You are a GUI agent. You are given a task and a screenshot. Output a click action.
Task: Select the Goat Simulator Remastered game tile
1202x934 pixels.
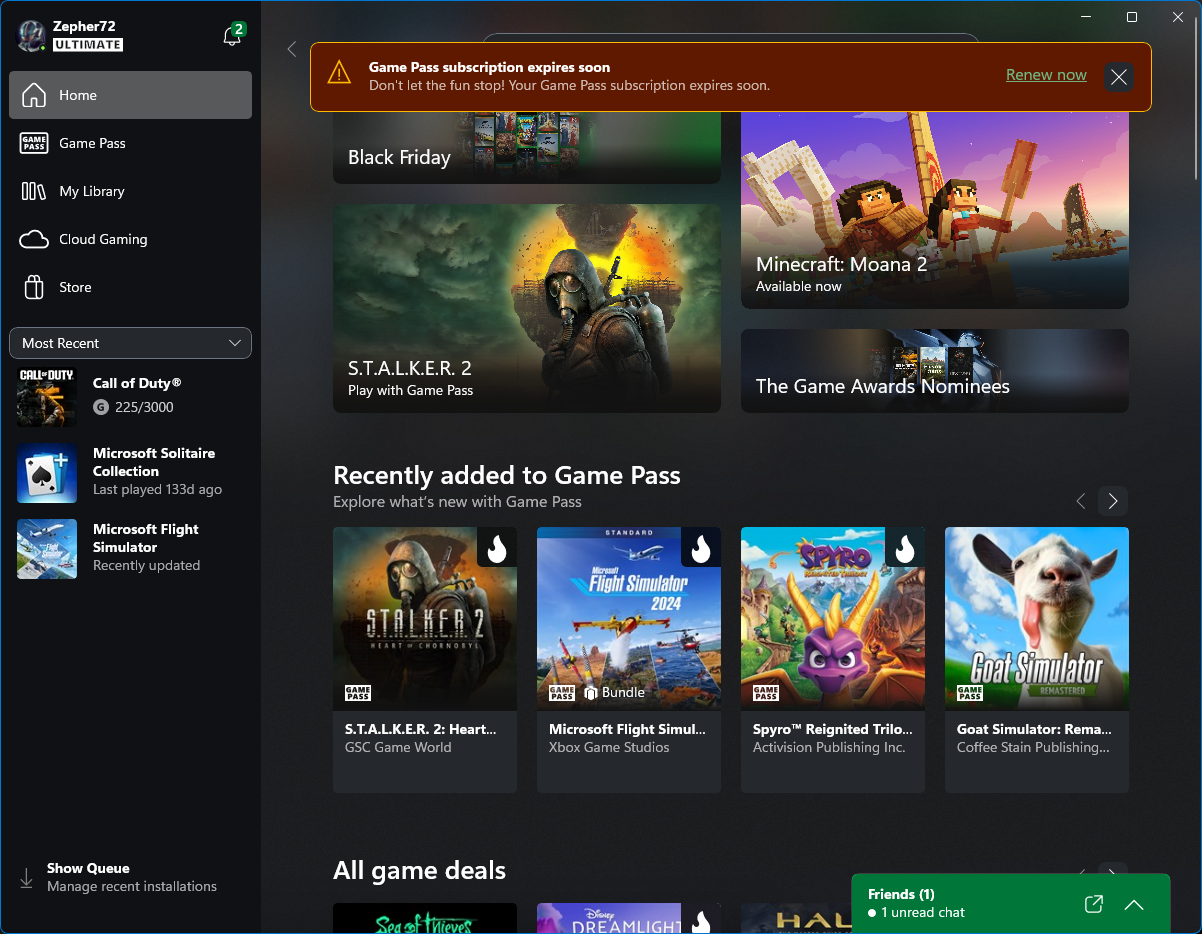tap(1036, 659)
